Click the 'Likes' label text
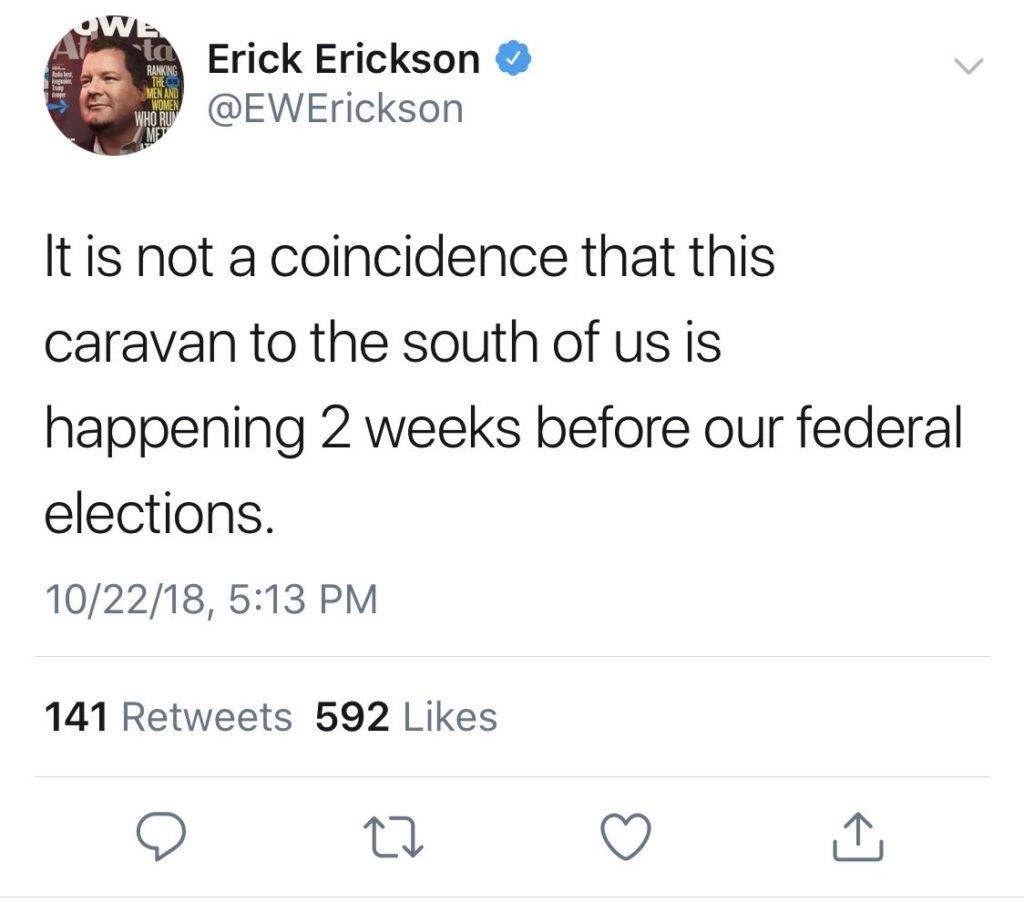The height and width of the screenshot is (903, 1024). [451, 717]
